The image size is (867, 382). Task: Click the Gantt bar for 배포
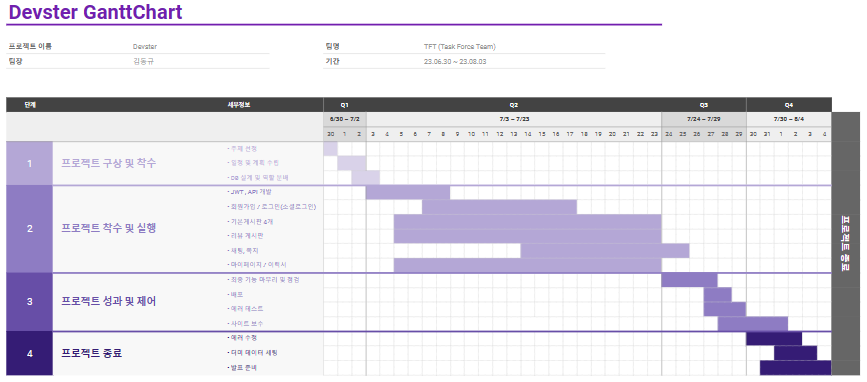point(718,295)
